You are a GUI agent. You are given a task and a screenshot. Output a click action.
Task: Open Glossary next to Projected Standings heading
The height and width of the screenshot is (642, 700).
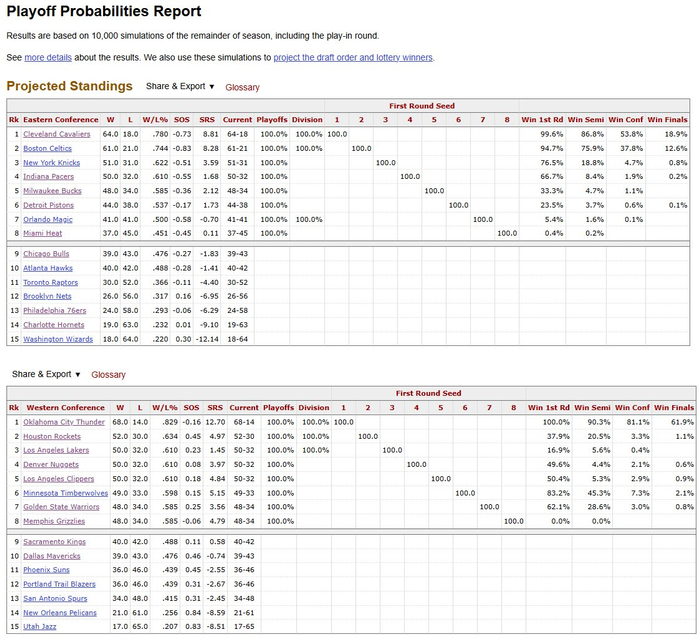coord(242,88)
